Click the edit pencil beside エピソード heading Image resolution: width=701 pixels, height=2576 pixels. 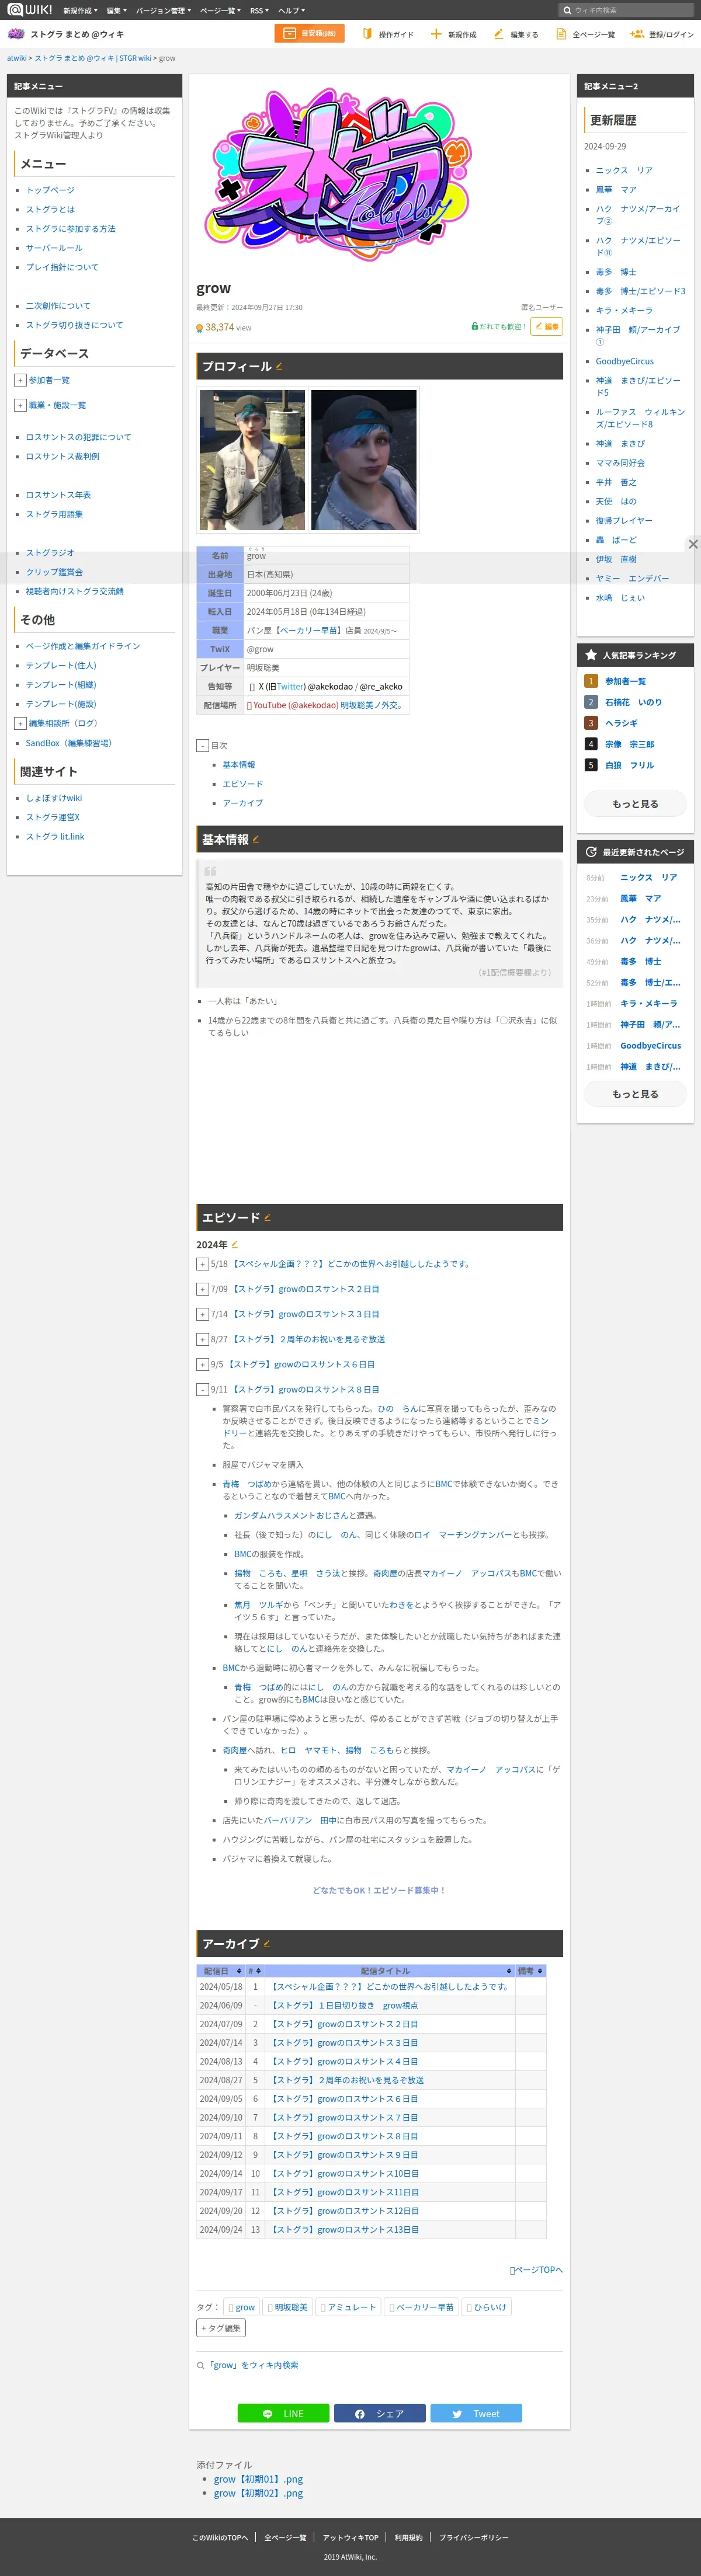pyautogui.click(x=267, y=1217)
